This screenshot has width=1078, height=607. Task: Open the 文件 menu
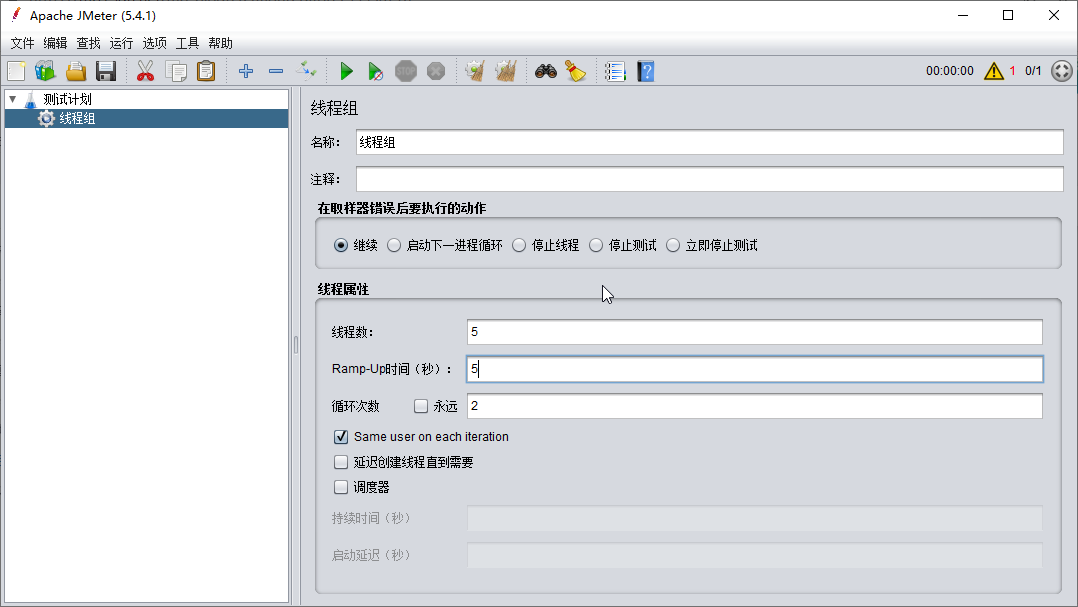(x=22, y=43)
